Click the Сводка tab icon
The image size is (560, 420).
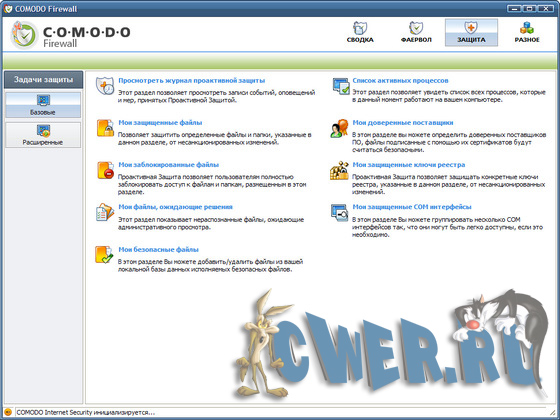pyautogui.click(x=360, y=28)
